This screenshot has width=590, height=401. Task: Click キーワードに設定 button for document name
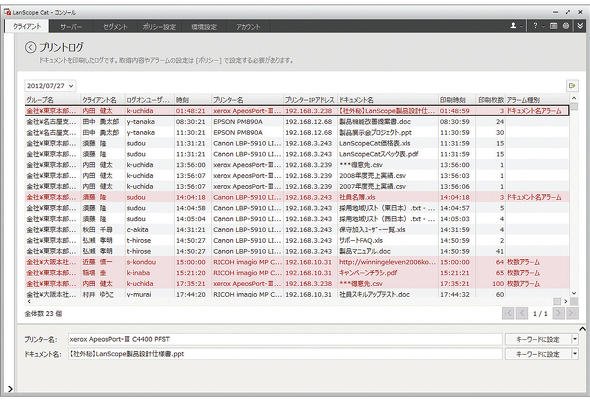pyautogui.click(x=538, y=354)
